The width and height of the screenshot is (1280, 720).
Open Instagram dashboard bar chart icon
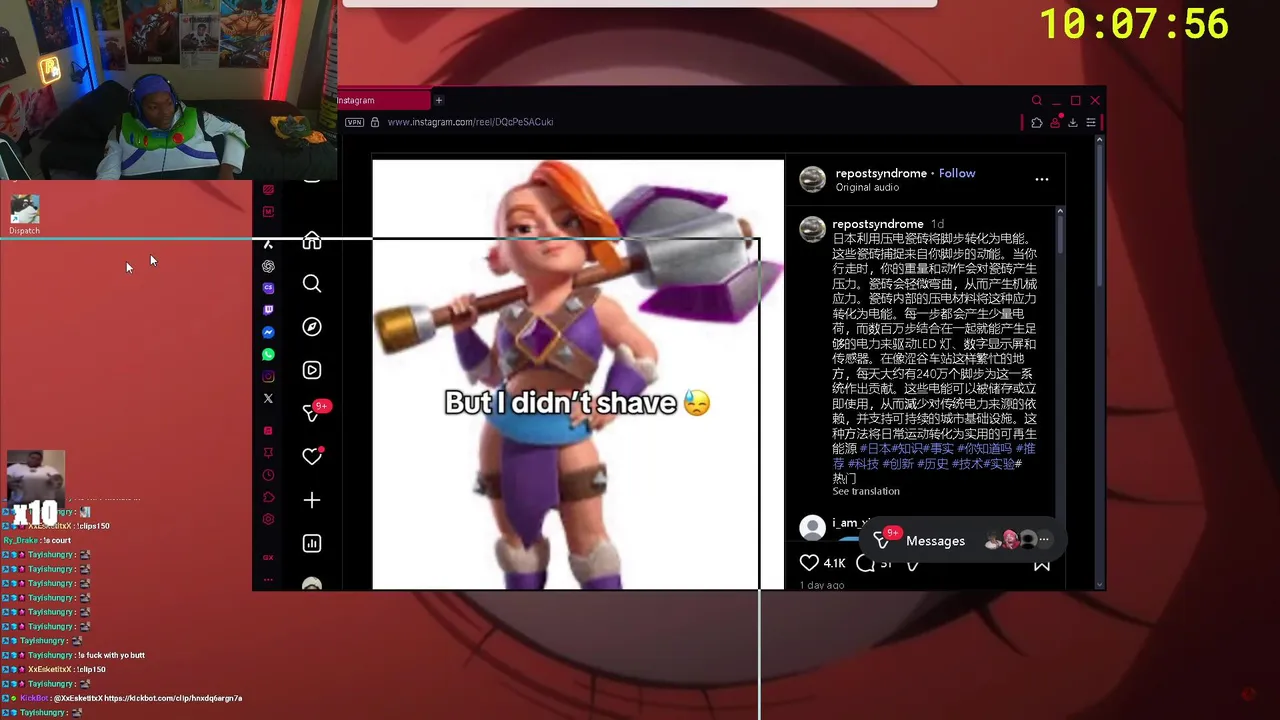(x=312, y=543)
